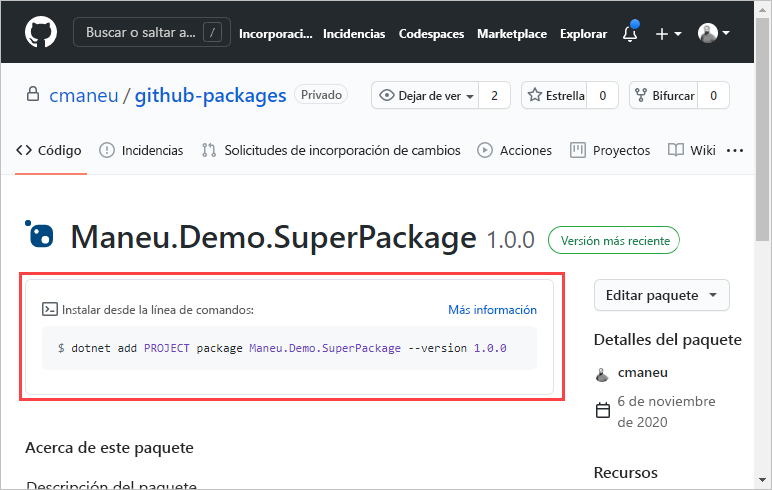Screen dimensions: 772x490
Task: Click the 'Recursos' heading
Action: (x=625, y=472)
